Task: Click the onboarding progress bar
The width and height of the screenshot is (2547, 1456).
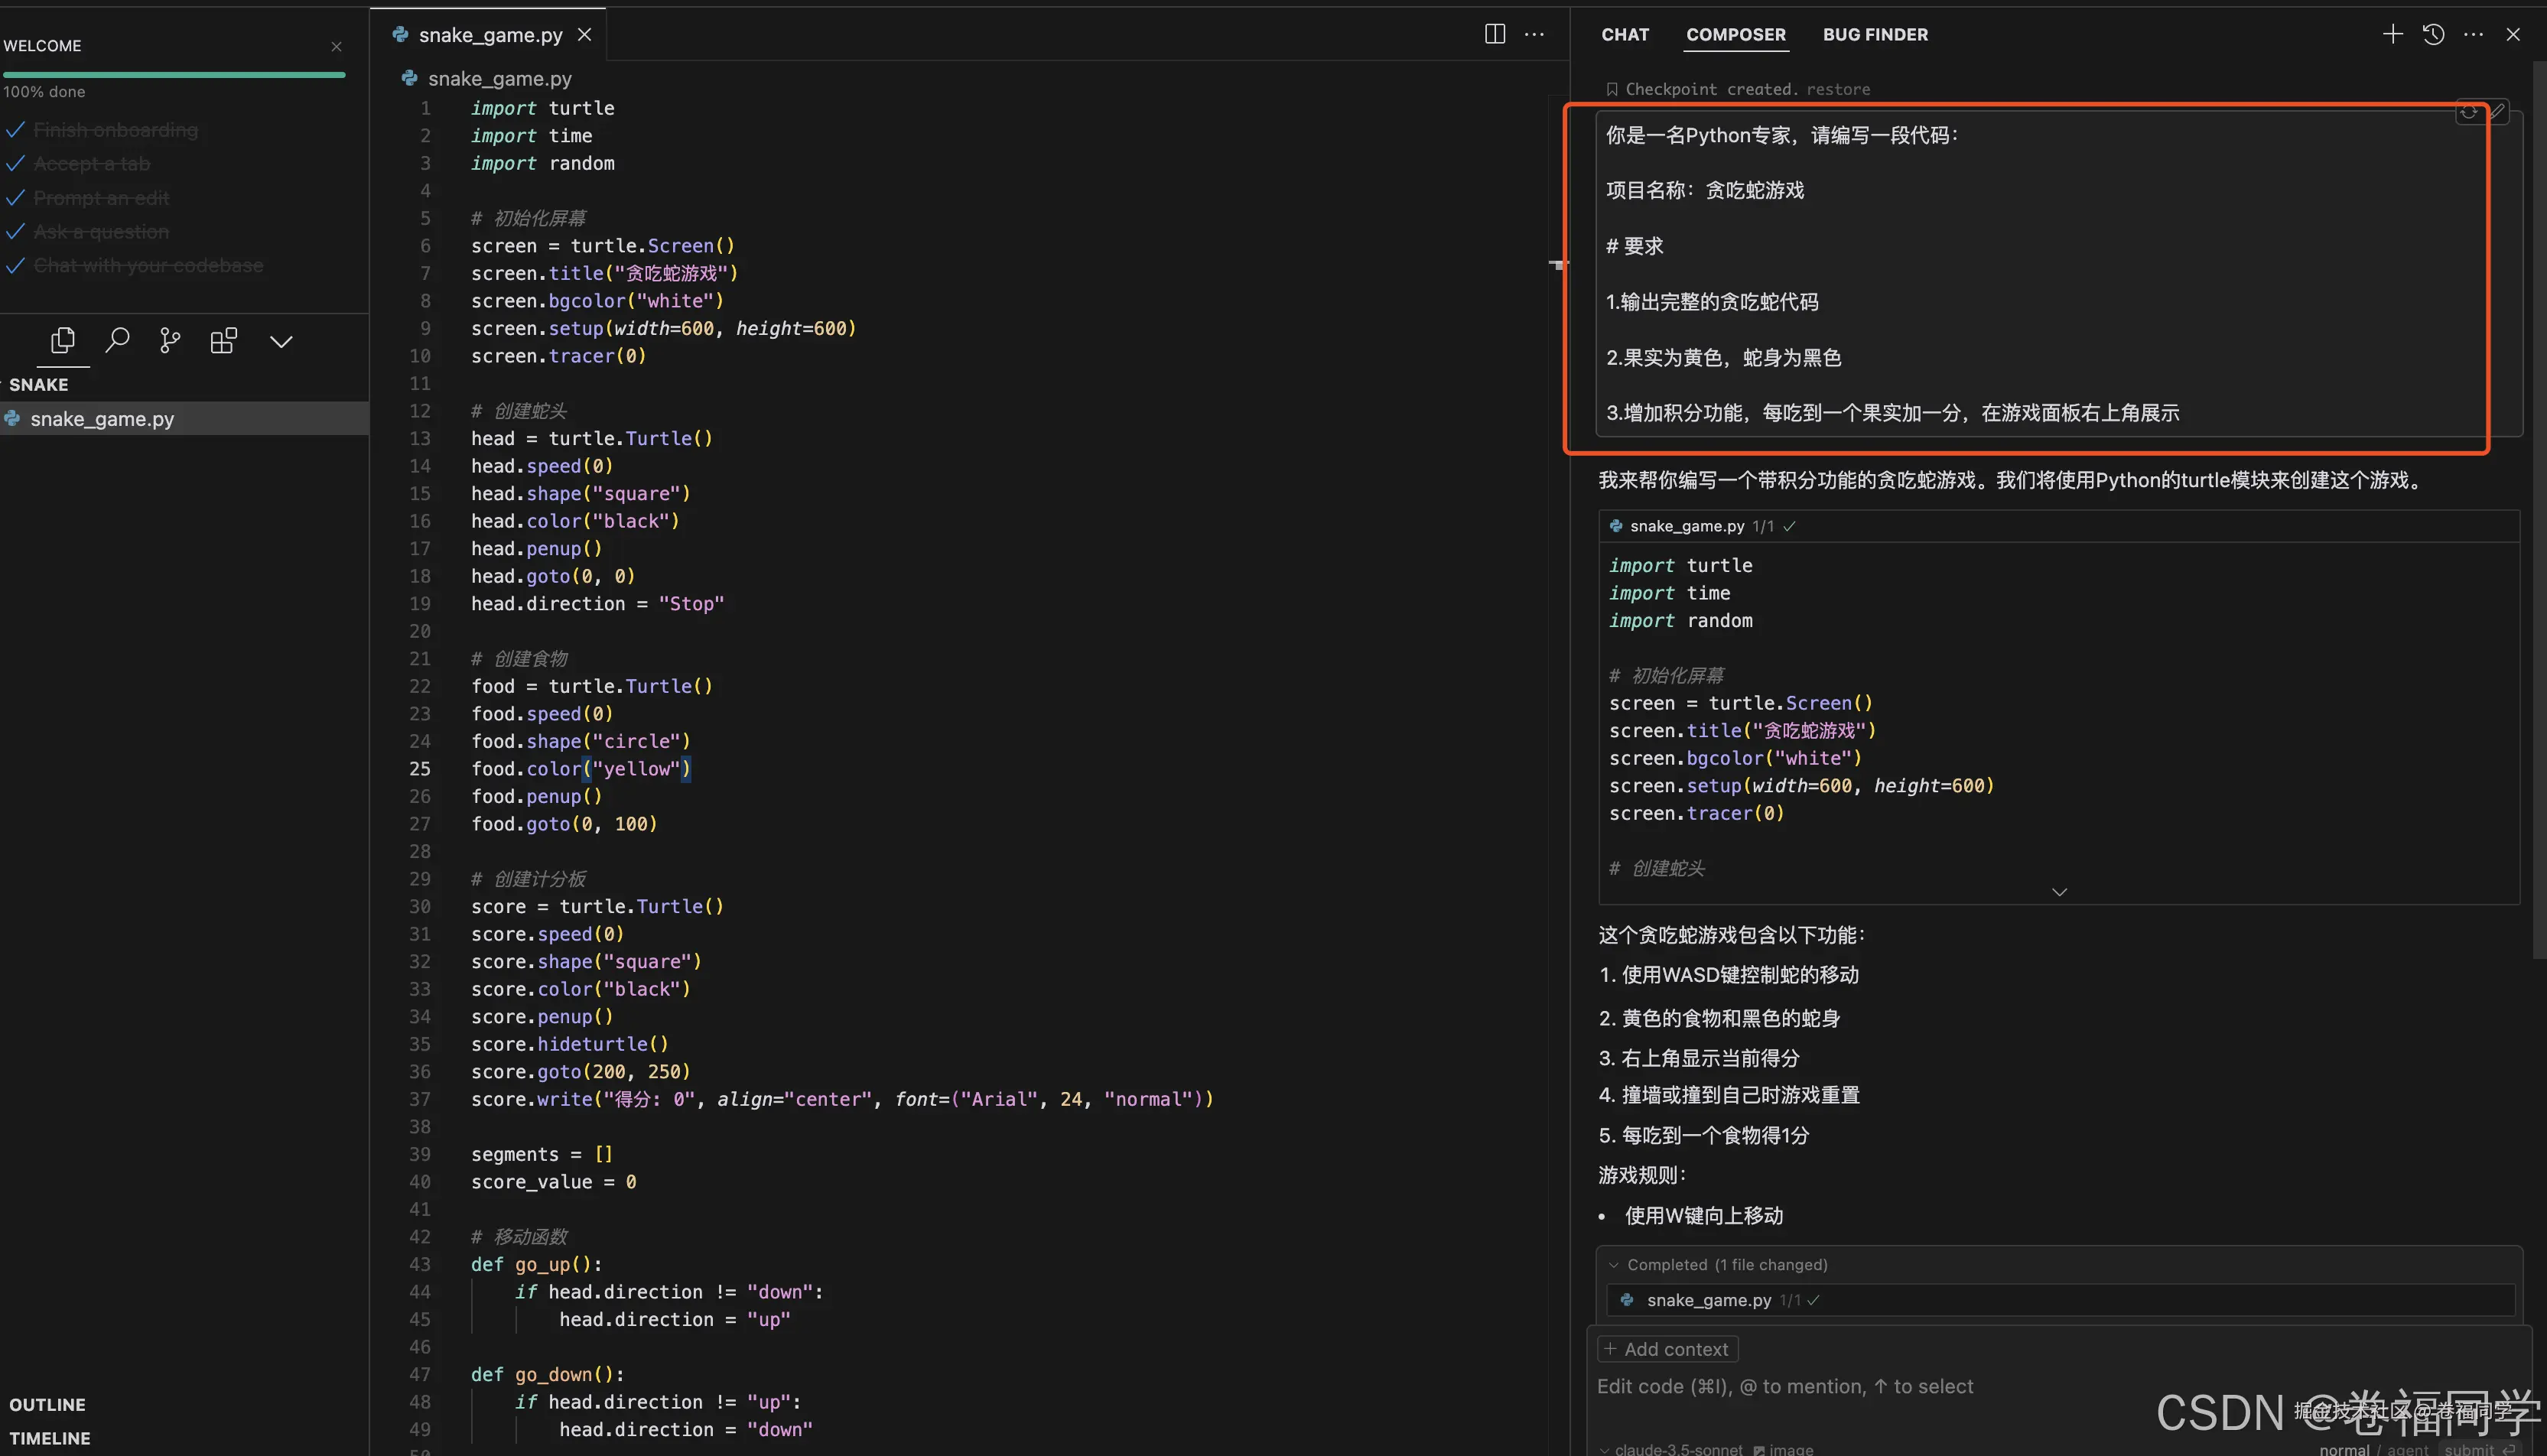Action: (174, 74)
